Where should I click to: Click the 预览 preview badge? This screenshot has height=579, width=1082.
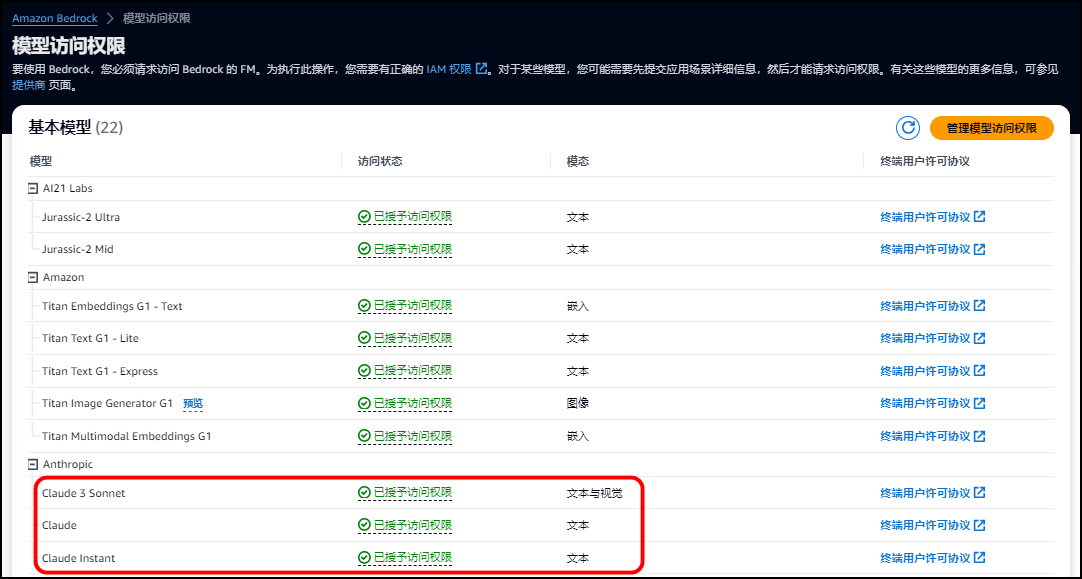[193, 404]
